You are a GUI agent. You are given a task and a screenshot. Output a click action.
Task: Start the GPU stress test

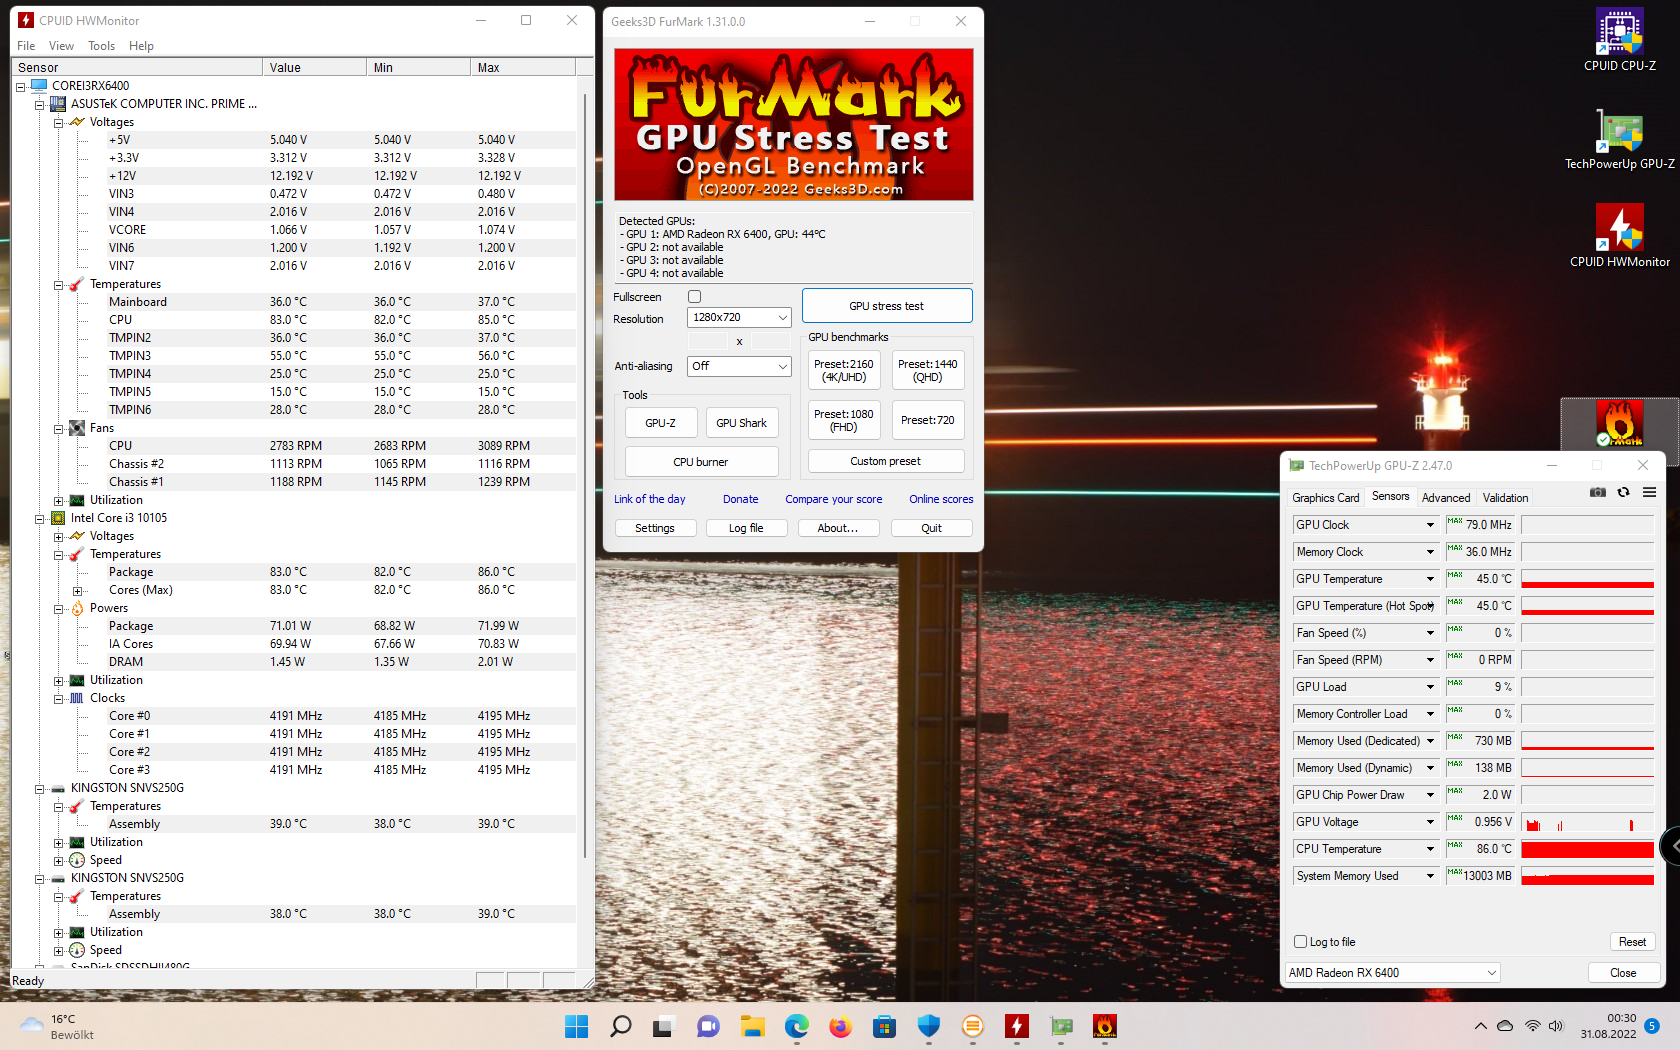[x=887, y=306]
